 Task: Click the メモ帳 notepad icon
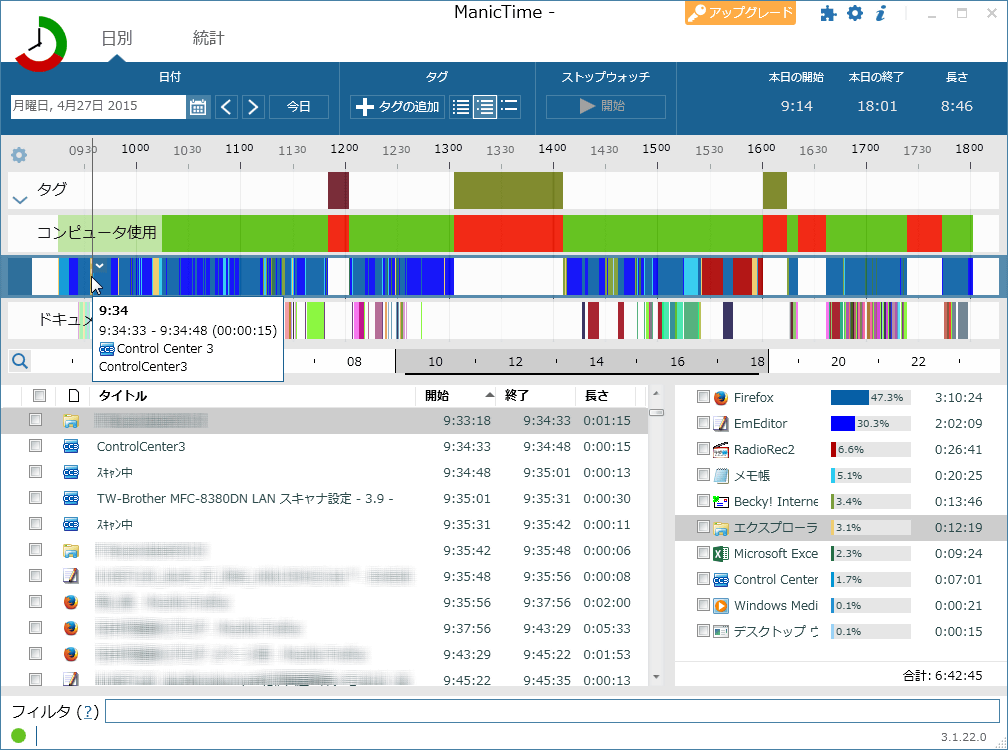coord(721,476)
